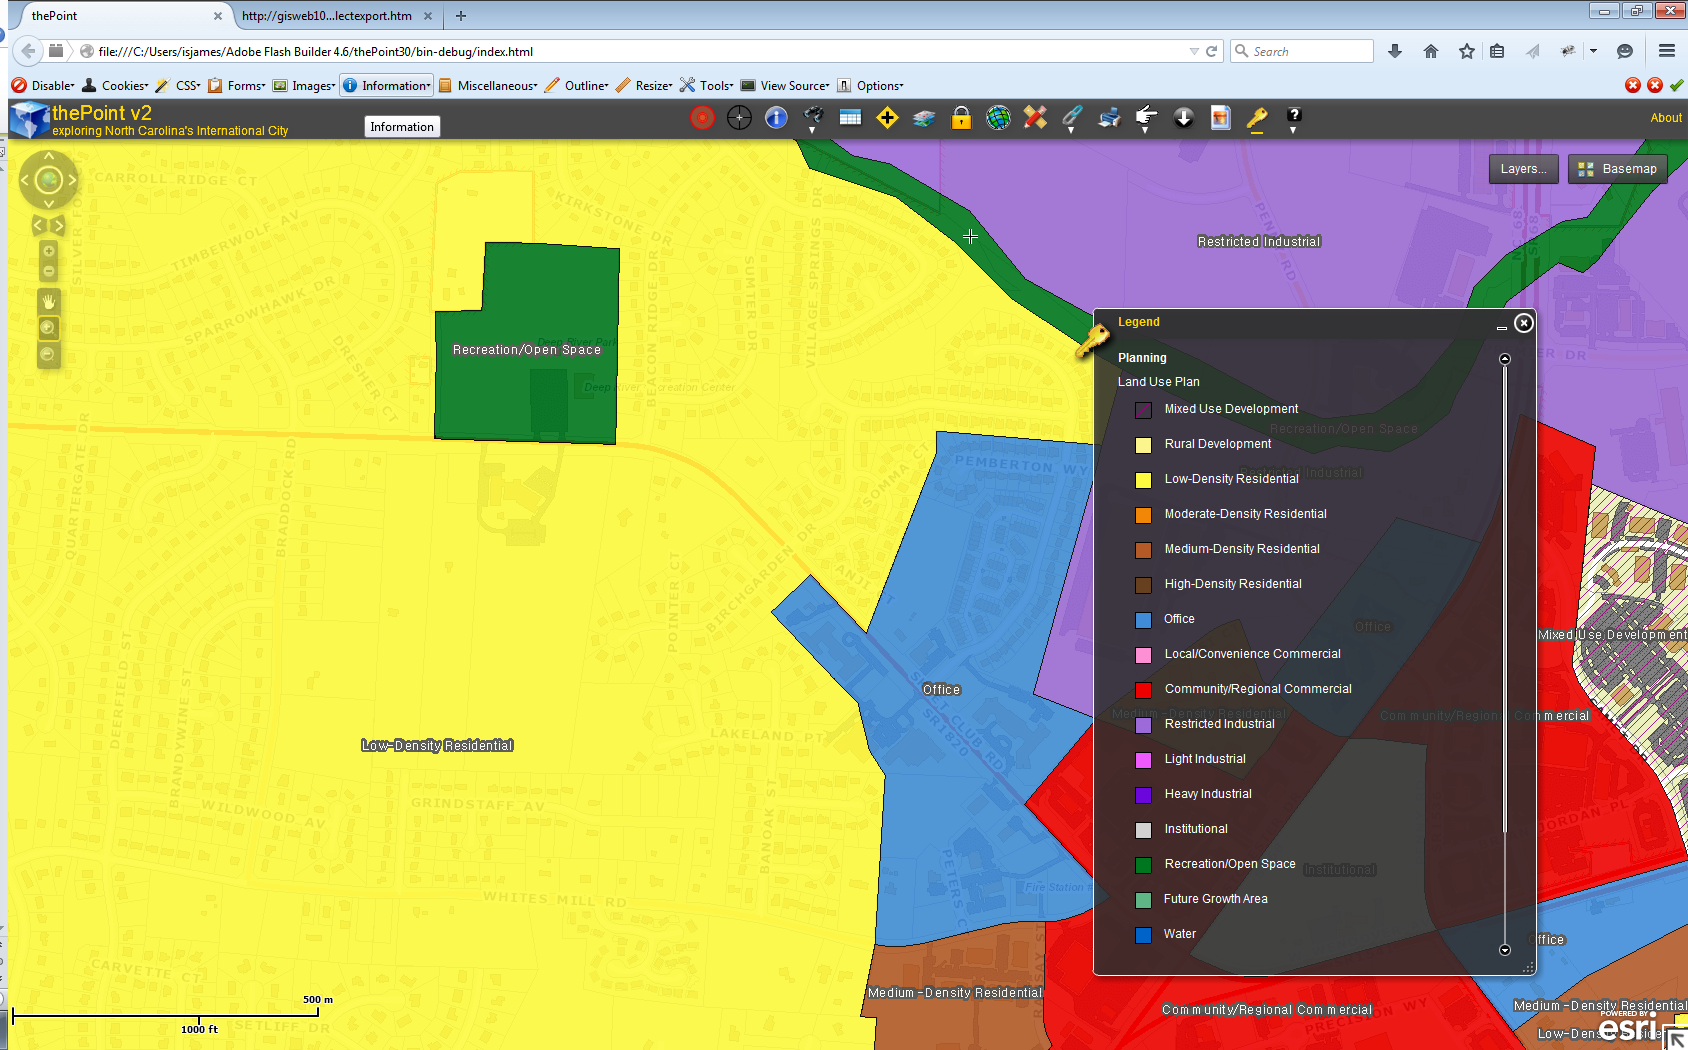This screenshot has width=1688, height=1050.
Task: Open the question mark help widget
Action: click(1294, 118)
